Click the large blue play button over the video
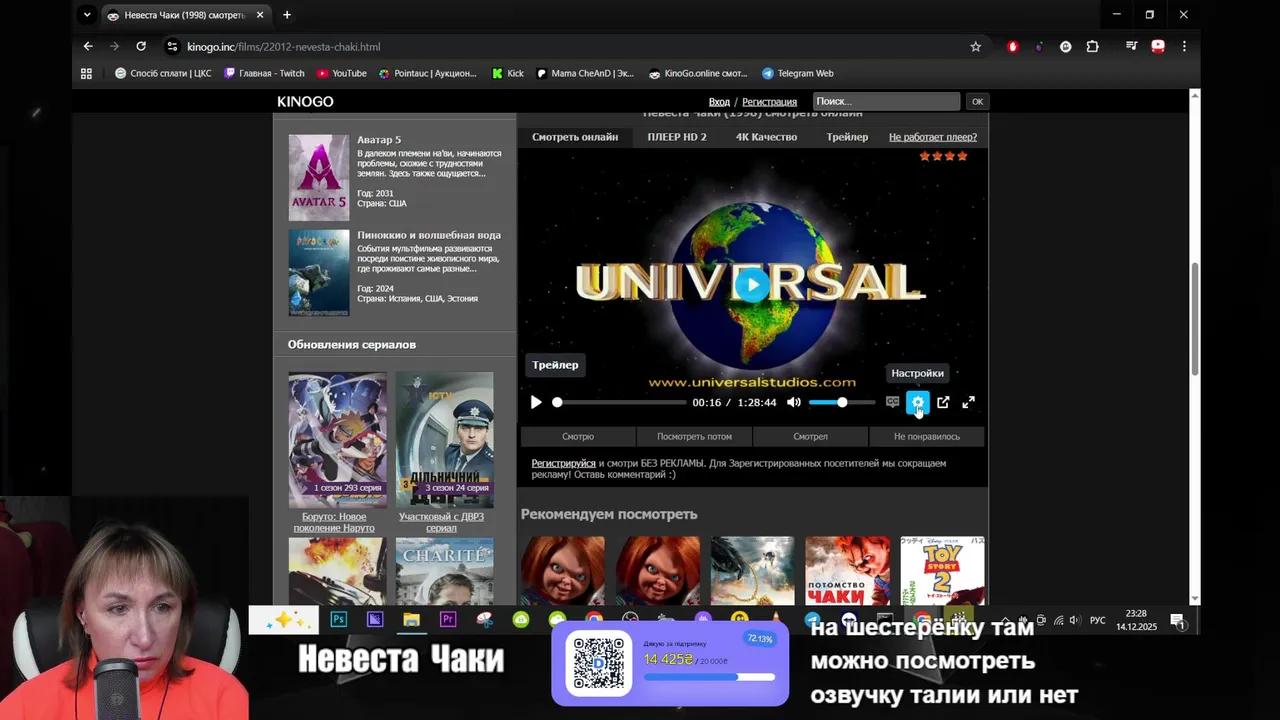 [752, 285]
